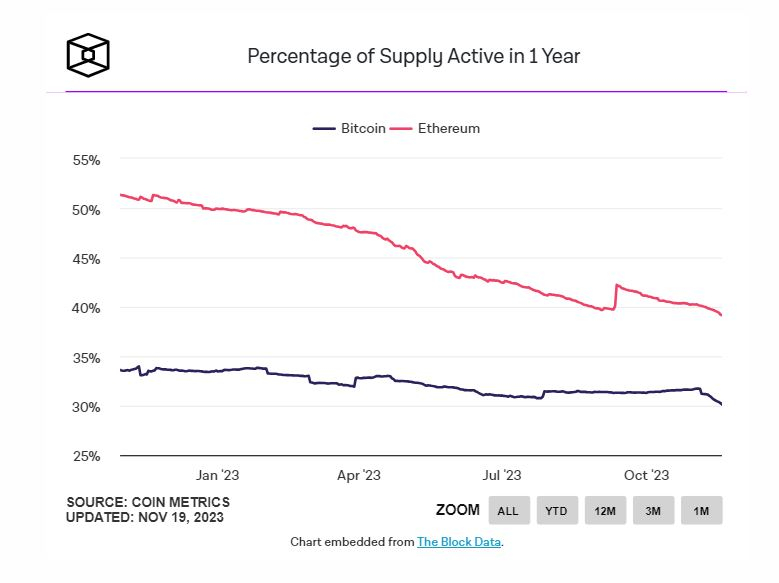779x583 pixels.
Task: Click the 55% y-axis label
Action: 86,160
